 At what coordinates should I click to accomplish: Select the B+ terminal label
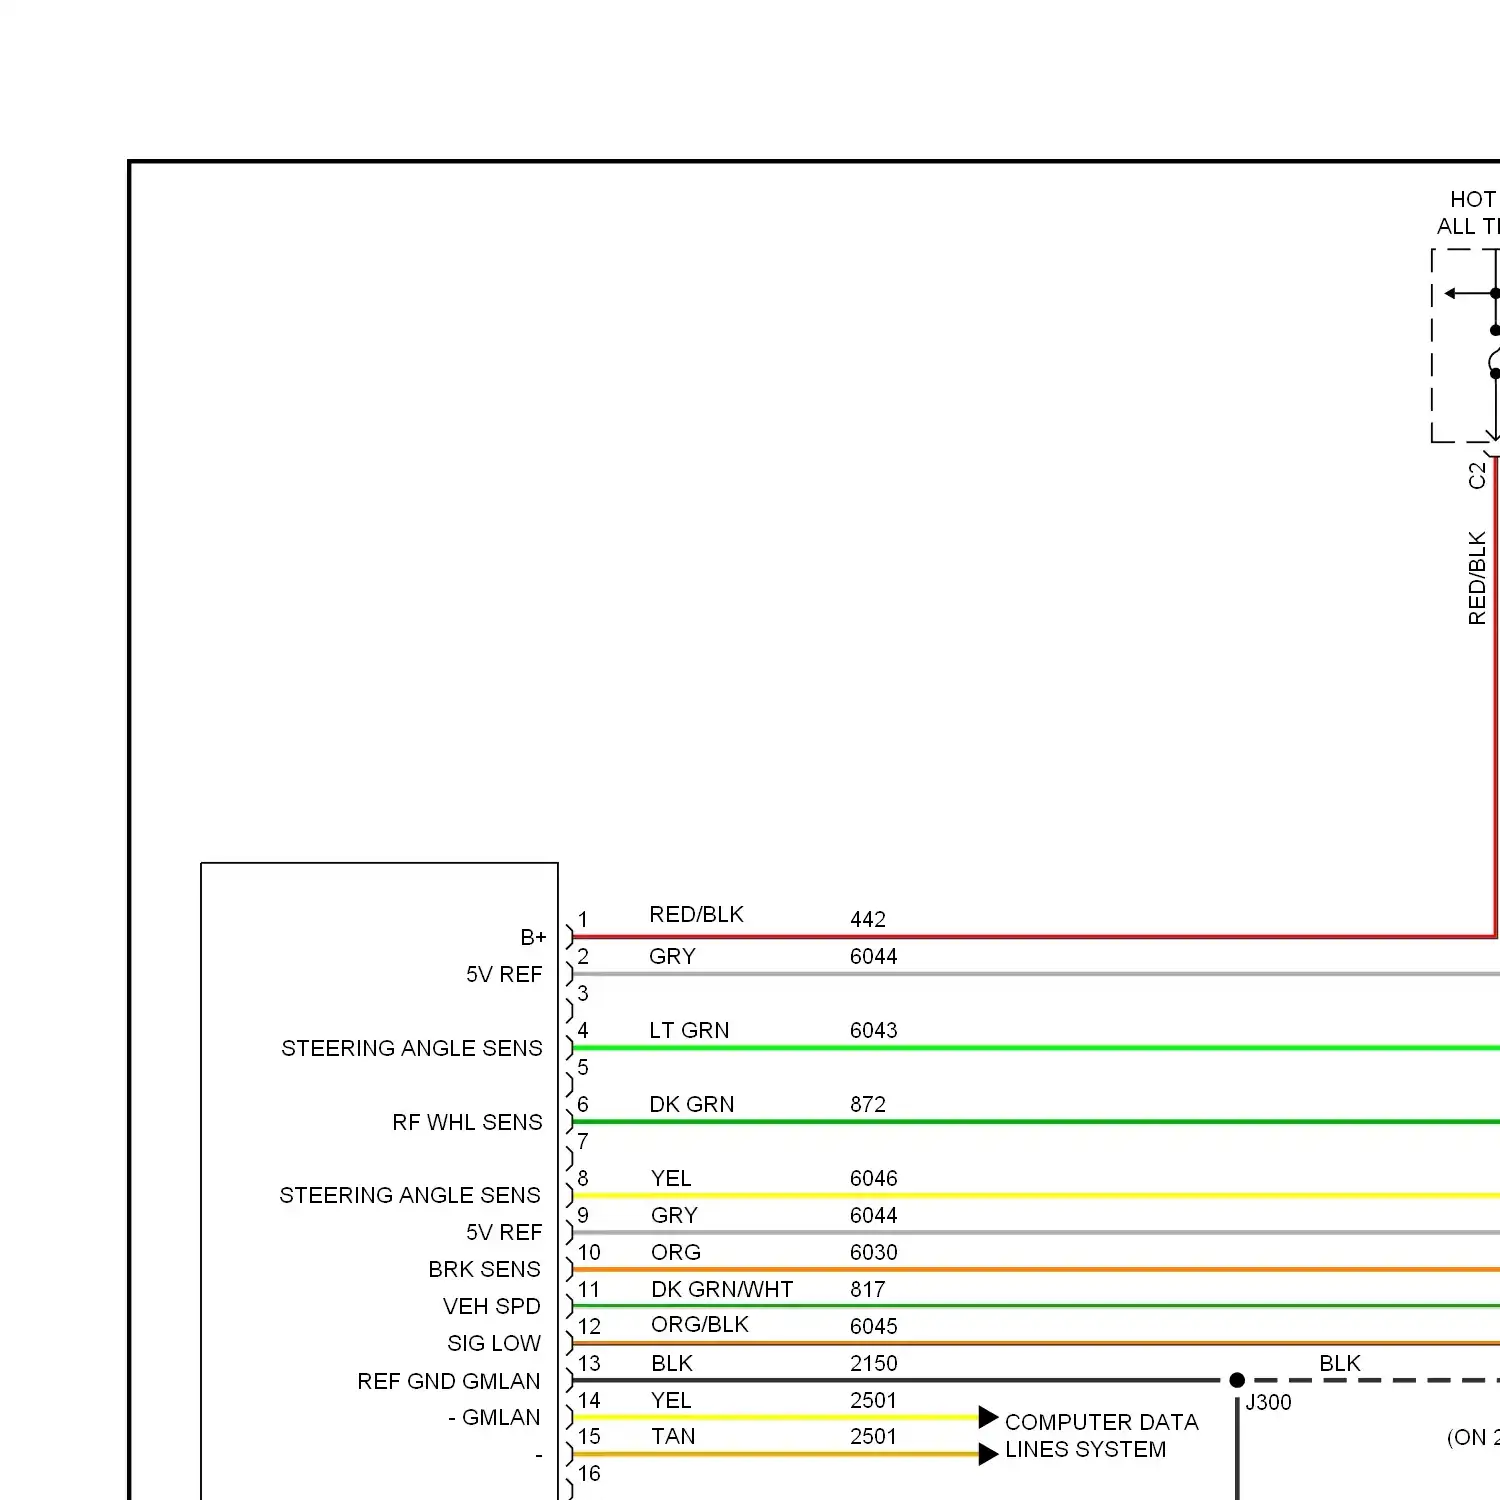tap(533, 937)
